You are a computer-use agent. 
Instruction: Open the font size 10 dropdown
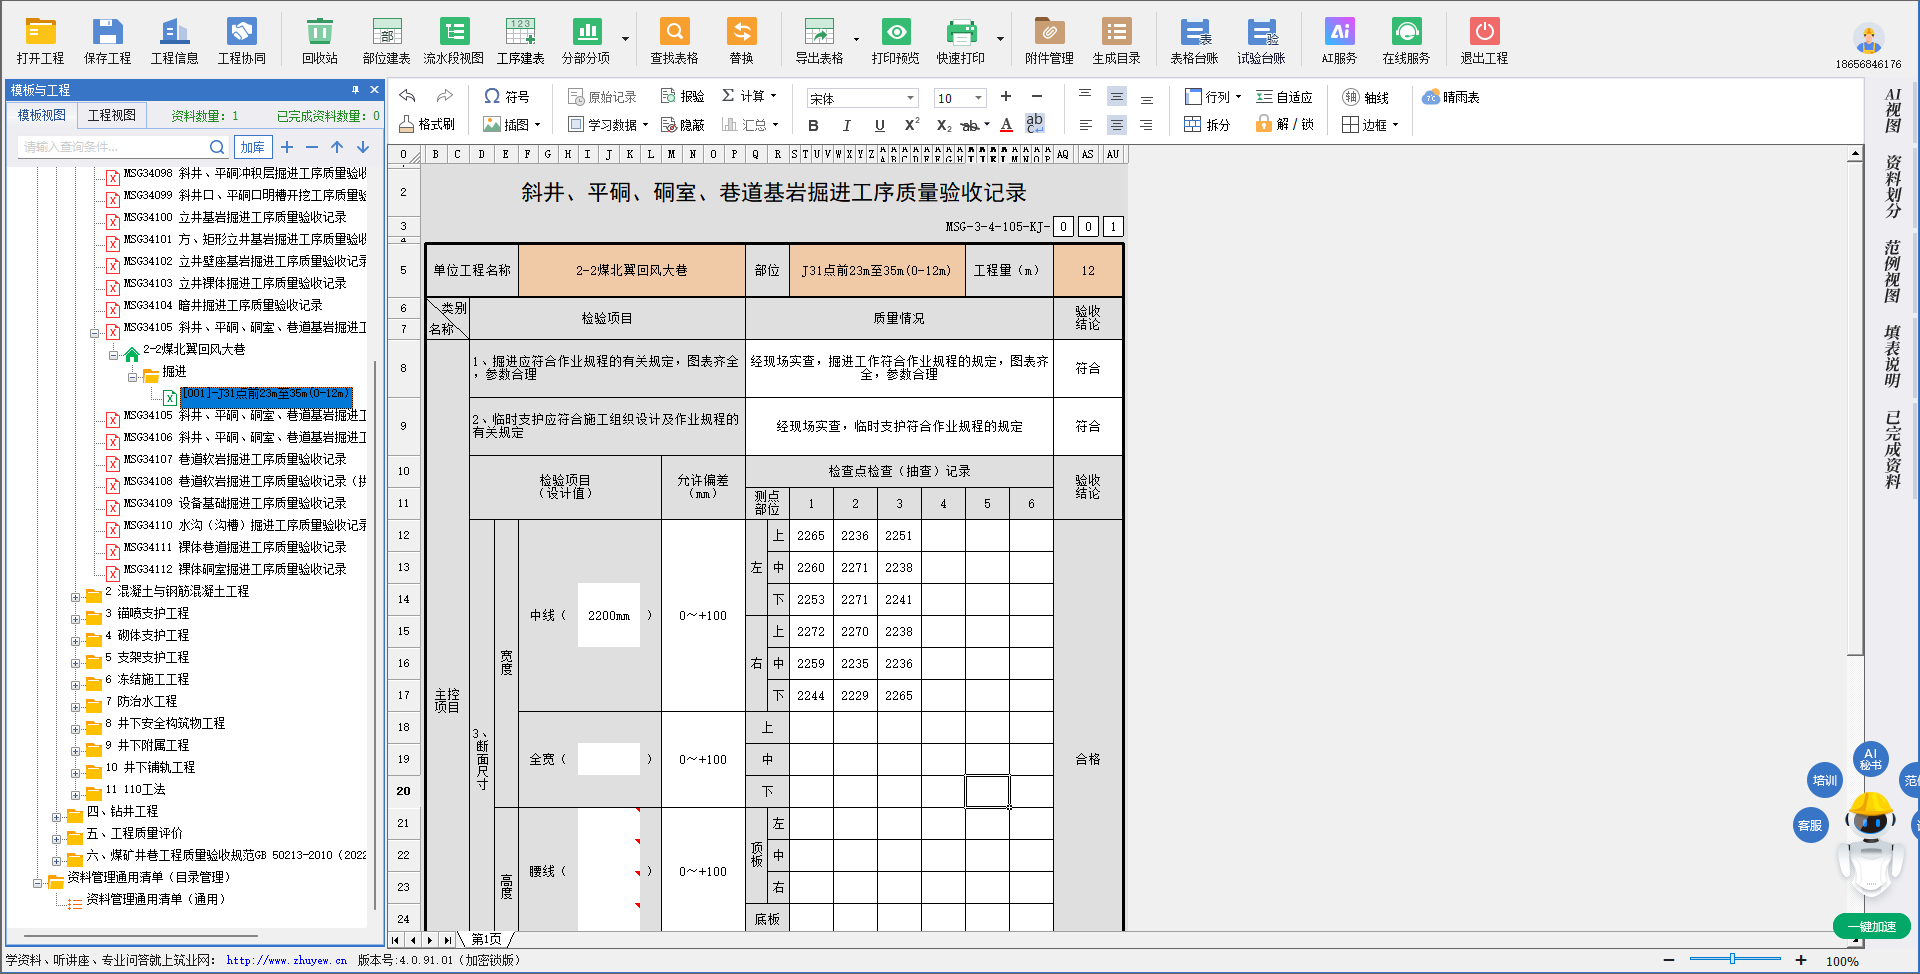(x=978, y=98)
